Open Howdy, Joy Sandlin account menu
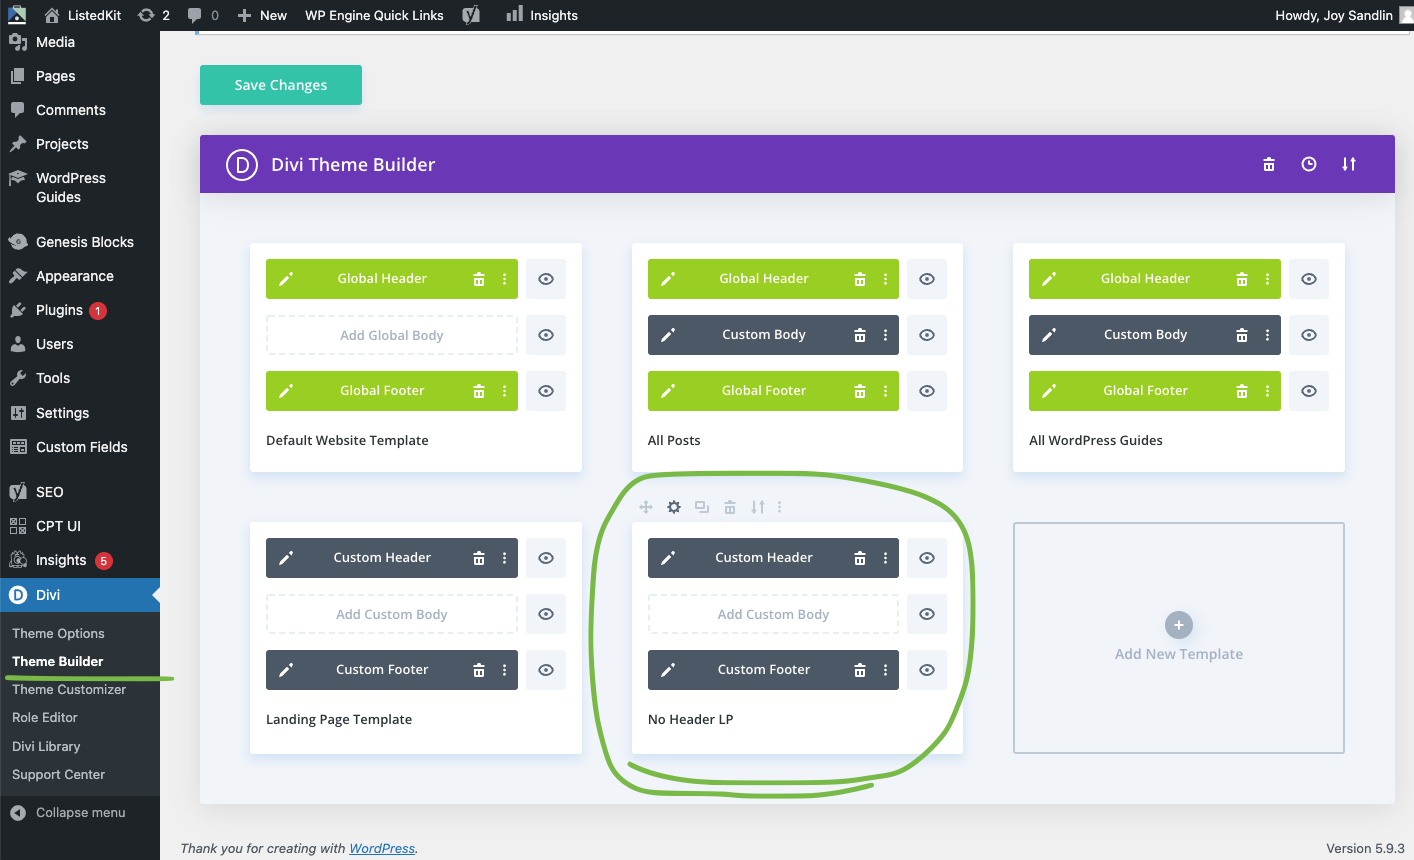 pos(1343,15)
